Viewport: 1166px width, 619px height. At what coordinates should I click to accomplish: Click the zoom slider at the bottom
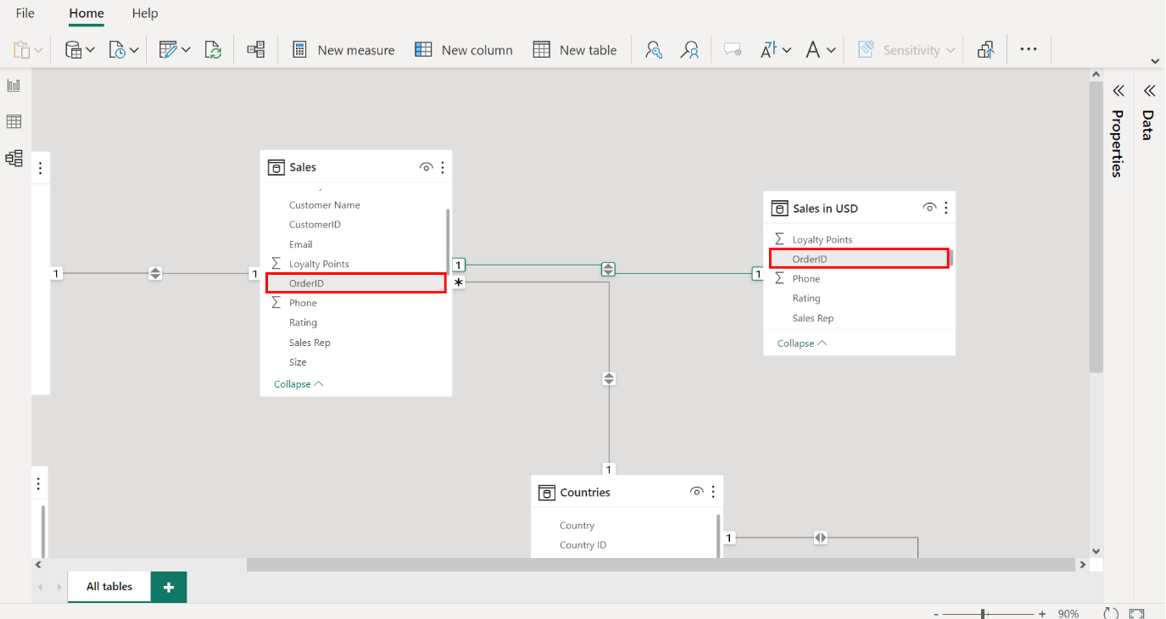pos(983,613)
